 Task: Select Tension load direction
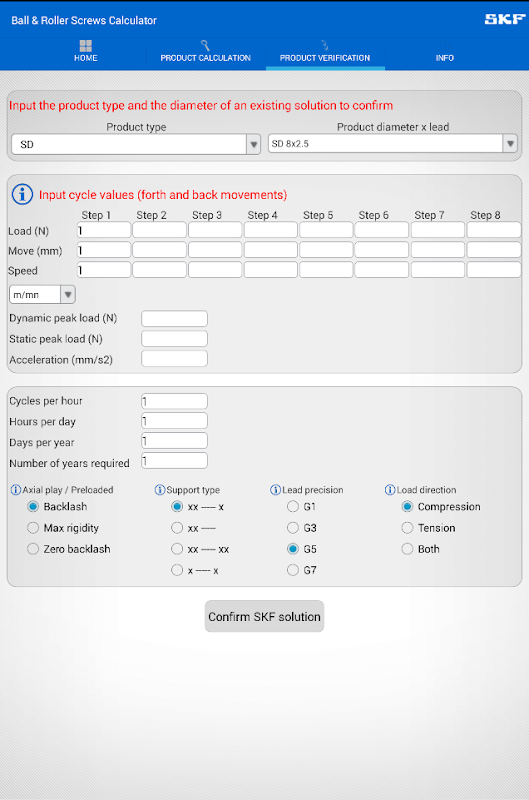(x=428, y=528)
